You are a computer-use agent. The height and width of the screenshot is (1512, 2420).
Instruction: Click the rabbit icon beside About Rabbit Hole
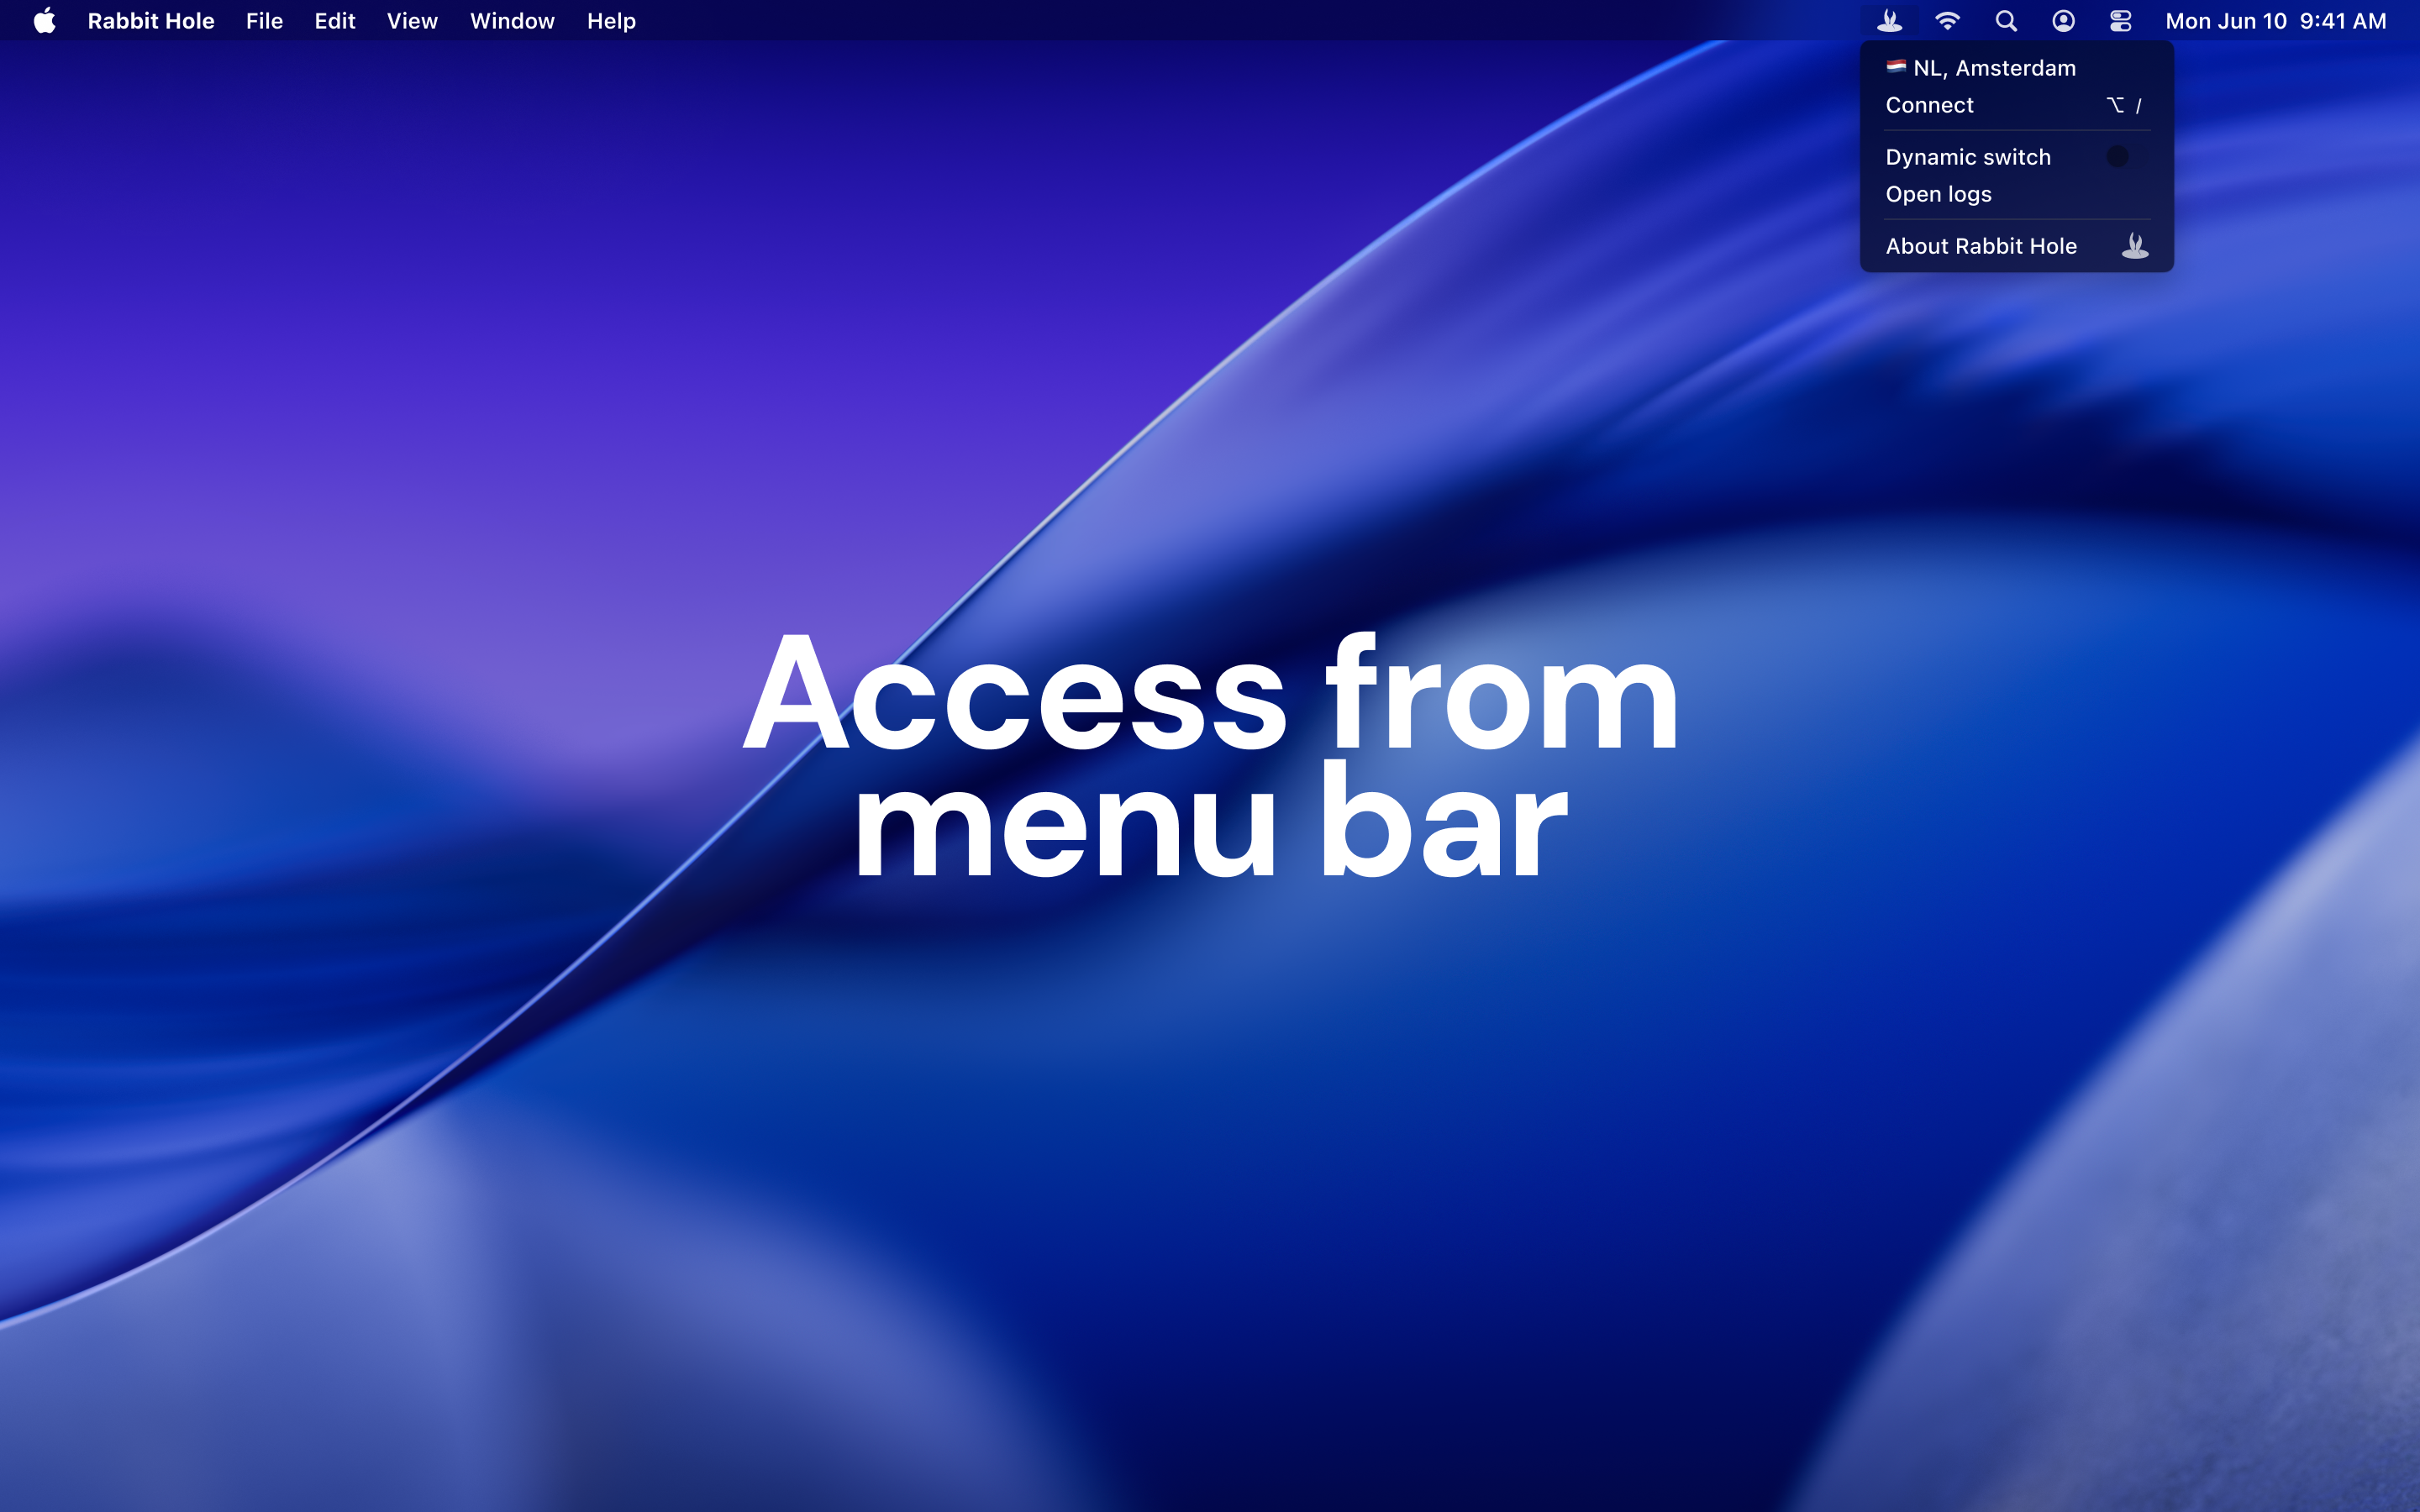pos(2134,245)
